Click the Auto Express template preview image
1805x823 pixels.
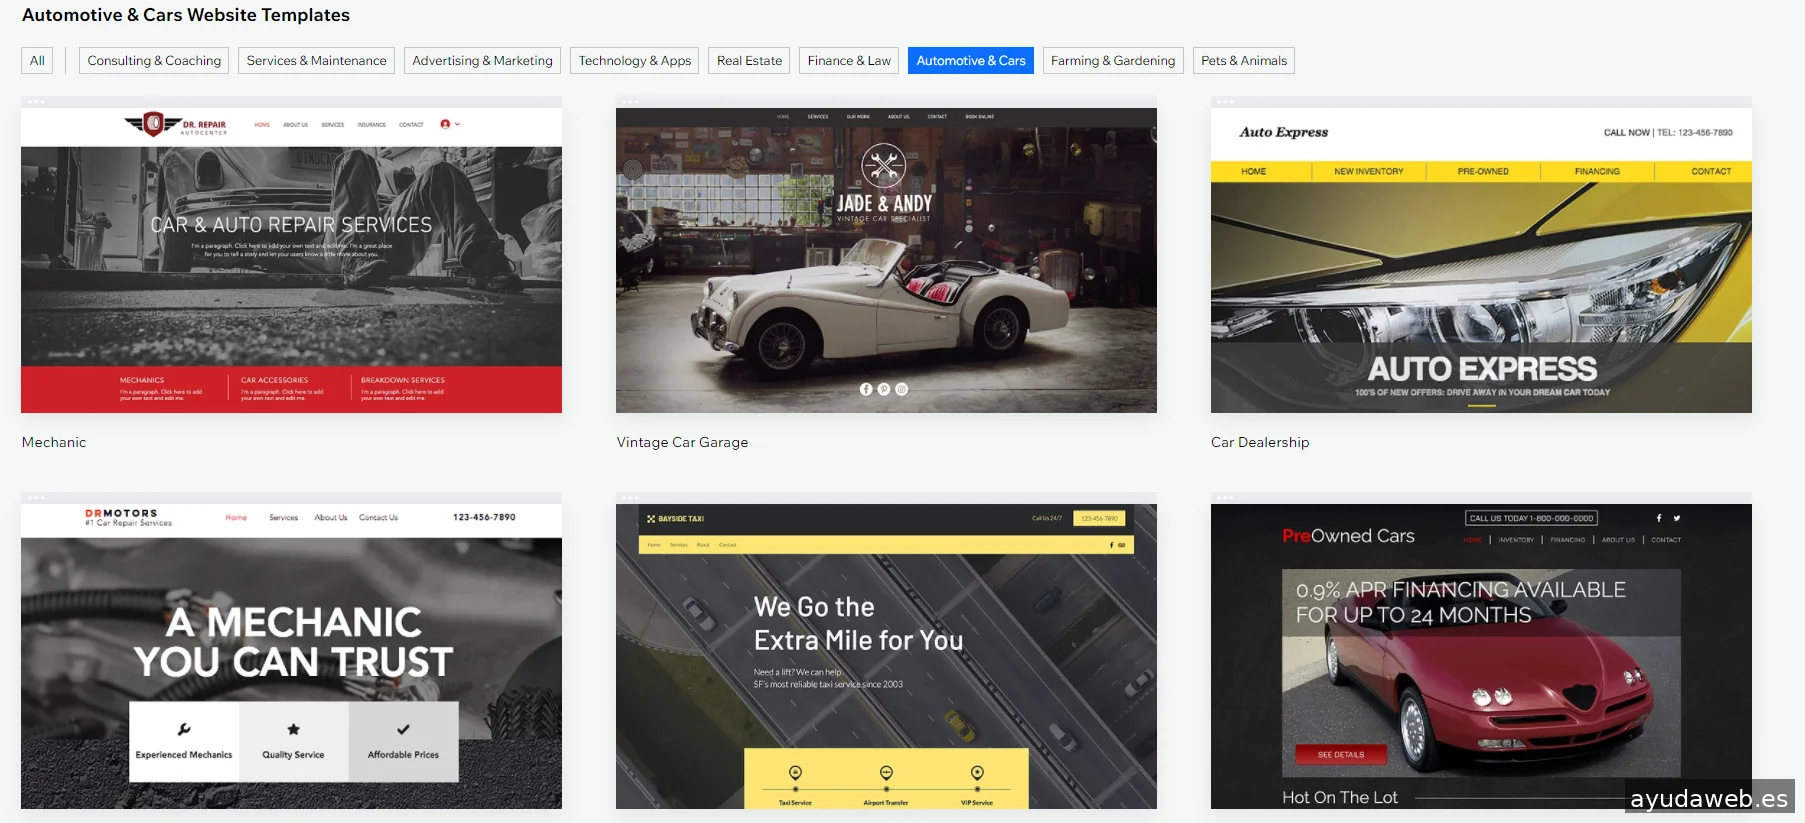tap(1480, 260)
